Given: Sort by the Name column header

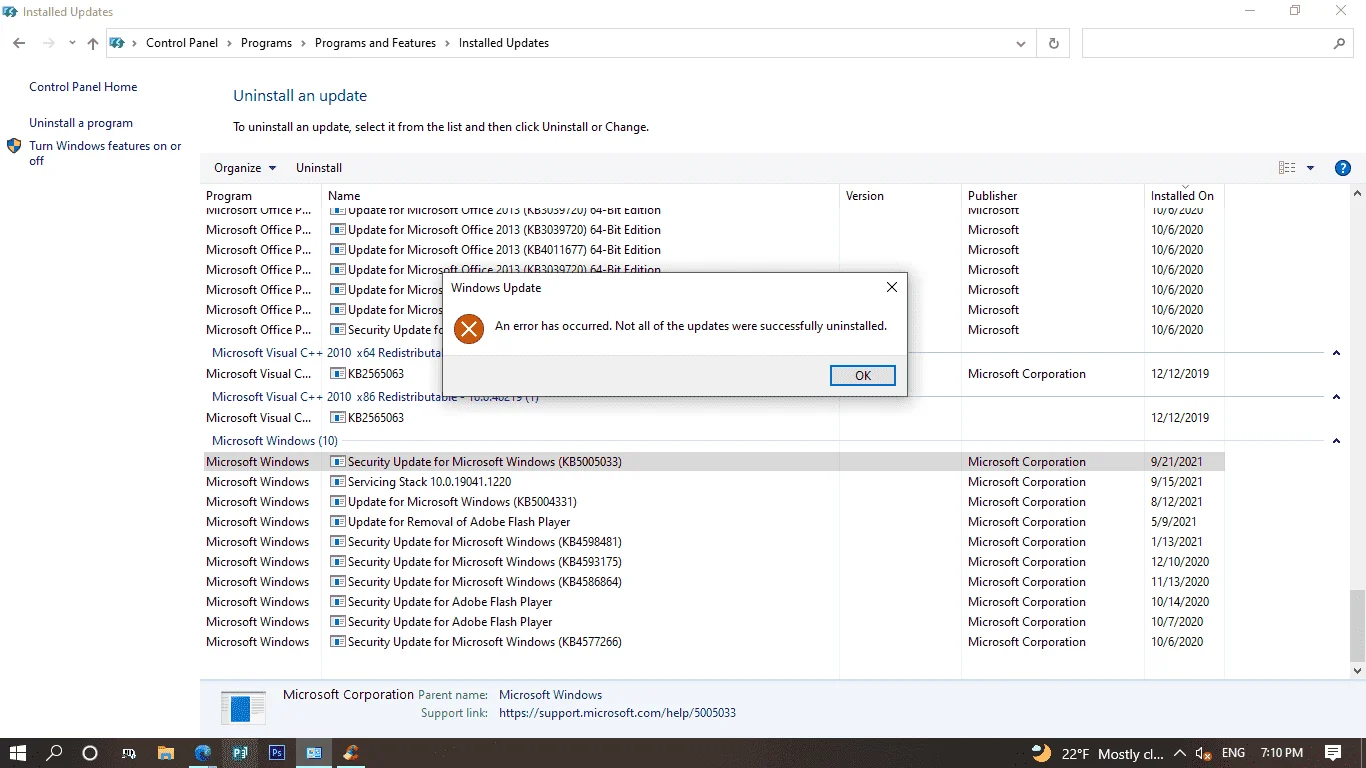Looking at the screenshot, I should (580, 196).
